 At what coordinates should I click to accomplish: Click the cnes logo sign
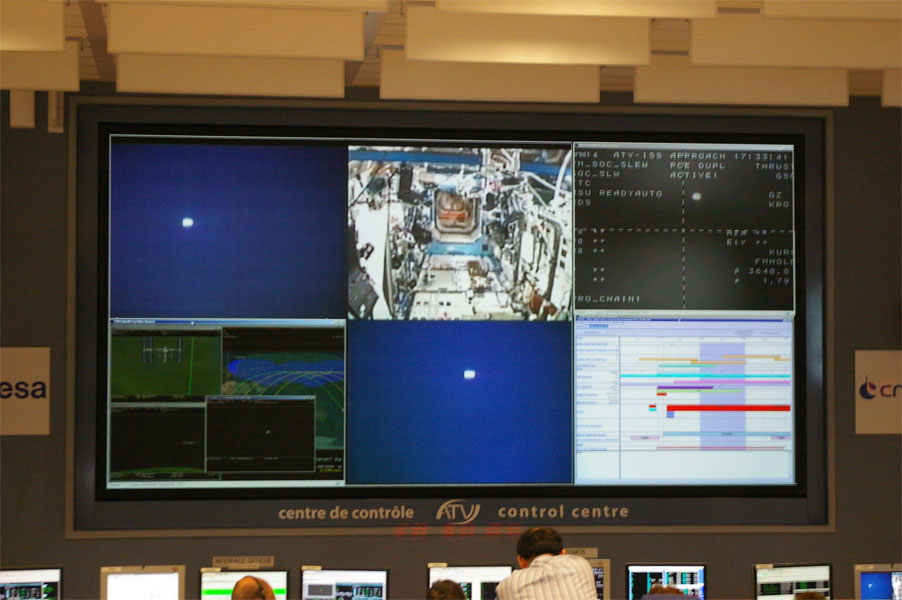[878, 392]
